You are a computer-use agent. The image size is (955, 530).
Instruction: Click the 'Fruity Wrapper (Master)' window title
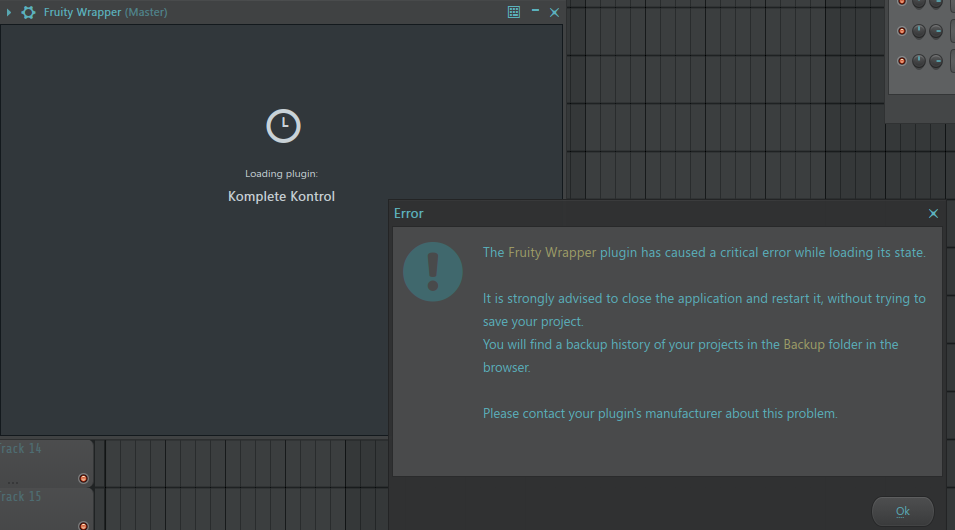click(105, 12)
